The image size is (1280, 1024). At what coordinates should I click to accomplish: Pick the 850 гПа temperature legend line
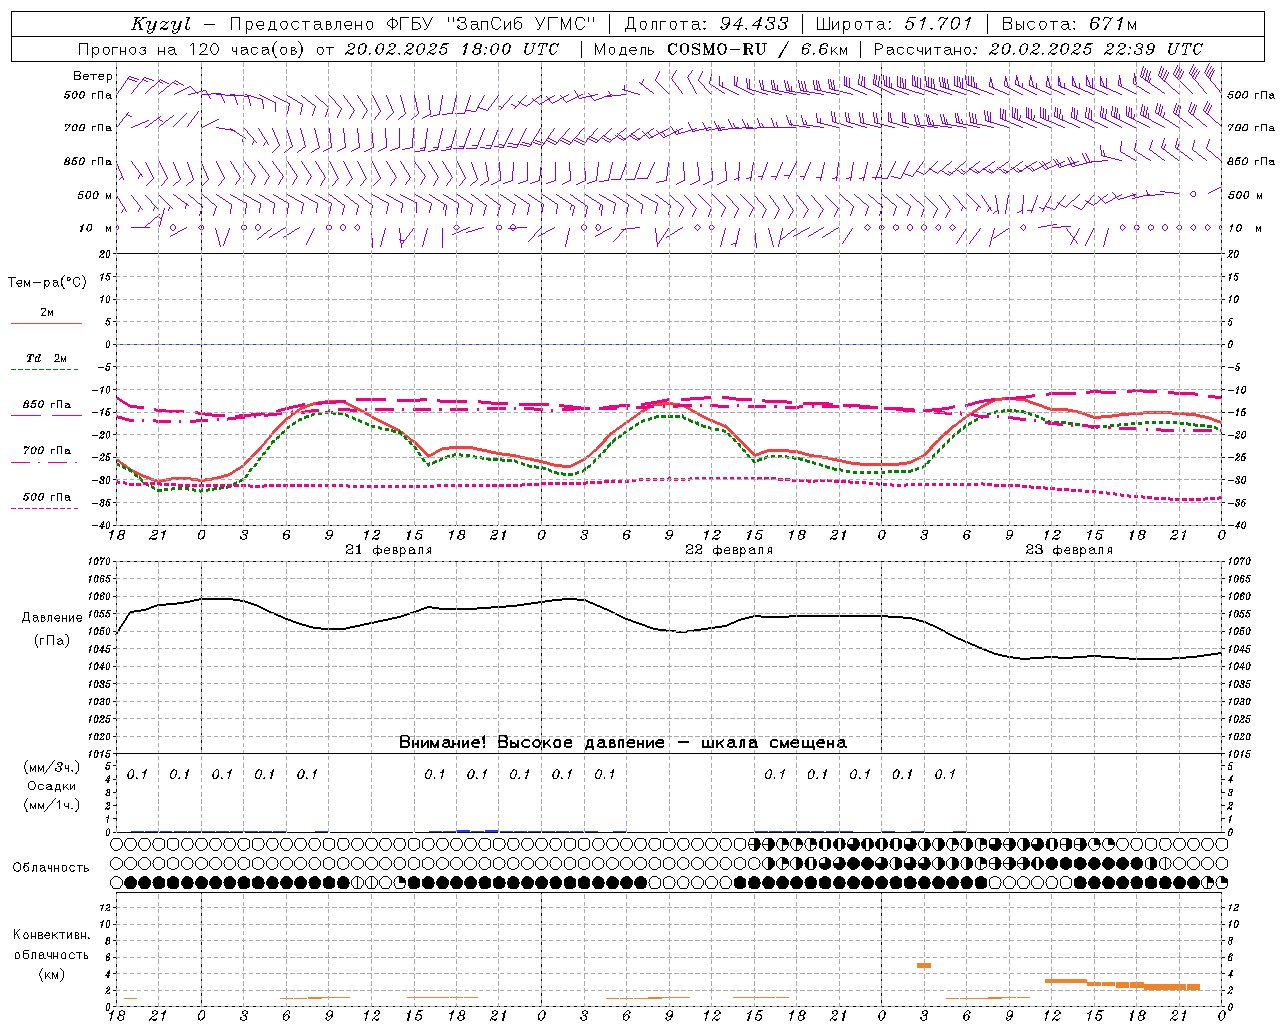[x=46, y=416]
